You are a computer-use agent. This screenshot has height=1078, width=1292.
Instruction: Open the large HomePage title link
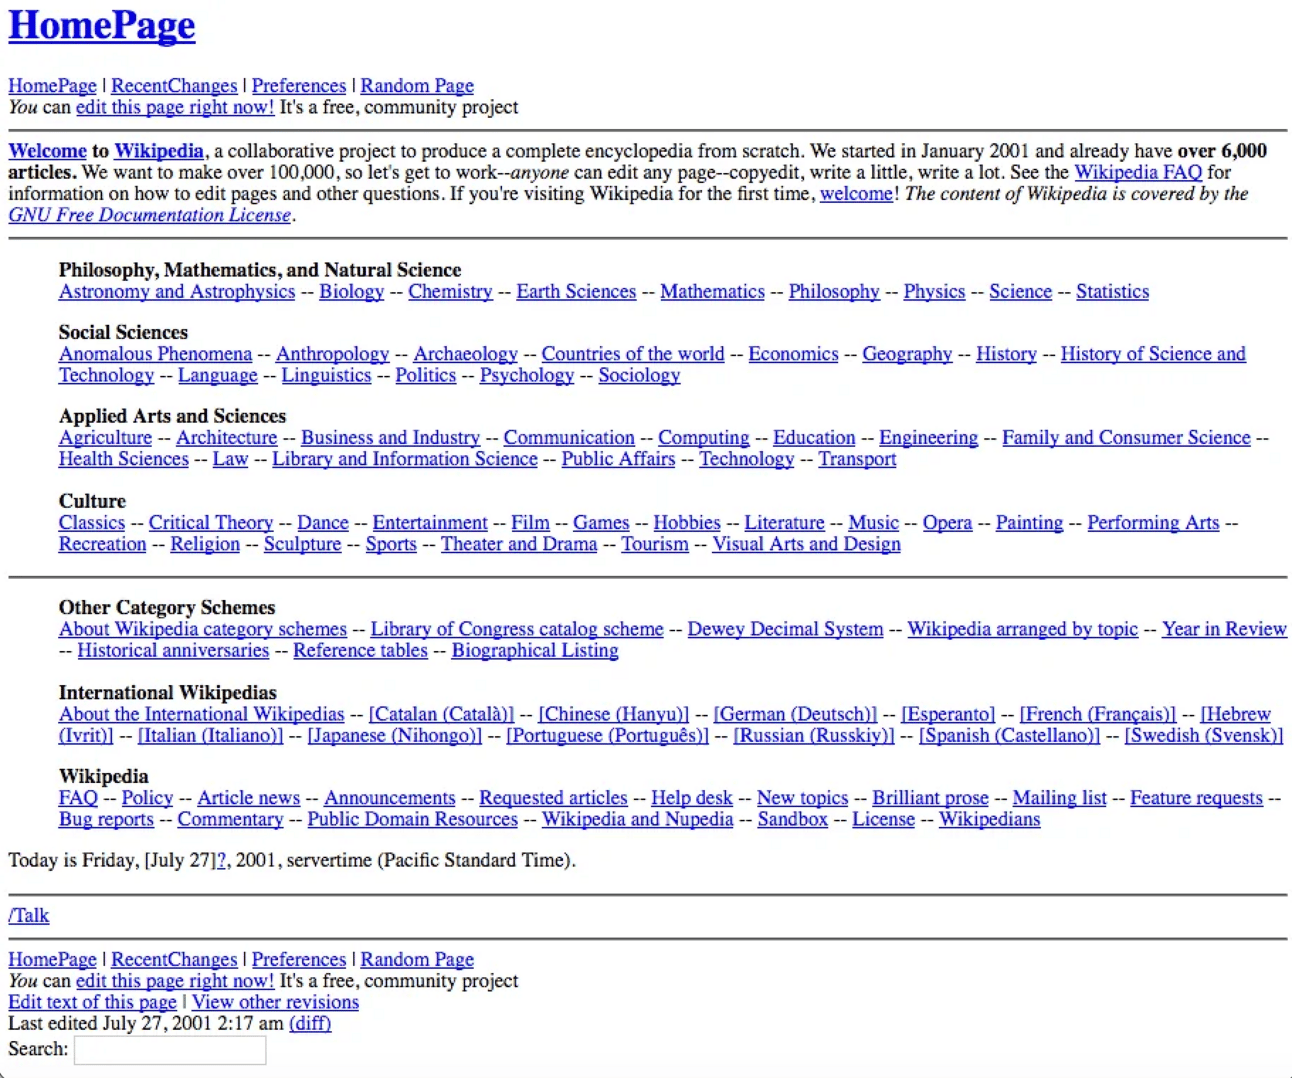pyautogui.click(x=102, y=25)
